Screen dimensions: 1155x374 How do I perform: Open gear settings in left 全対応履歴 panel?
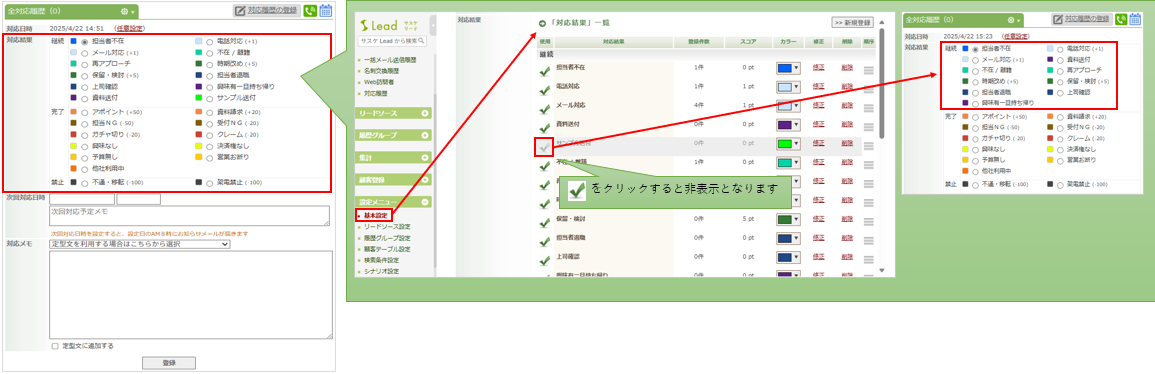coord(126,12)
